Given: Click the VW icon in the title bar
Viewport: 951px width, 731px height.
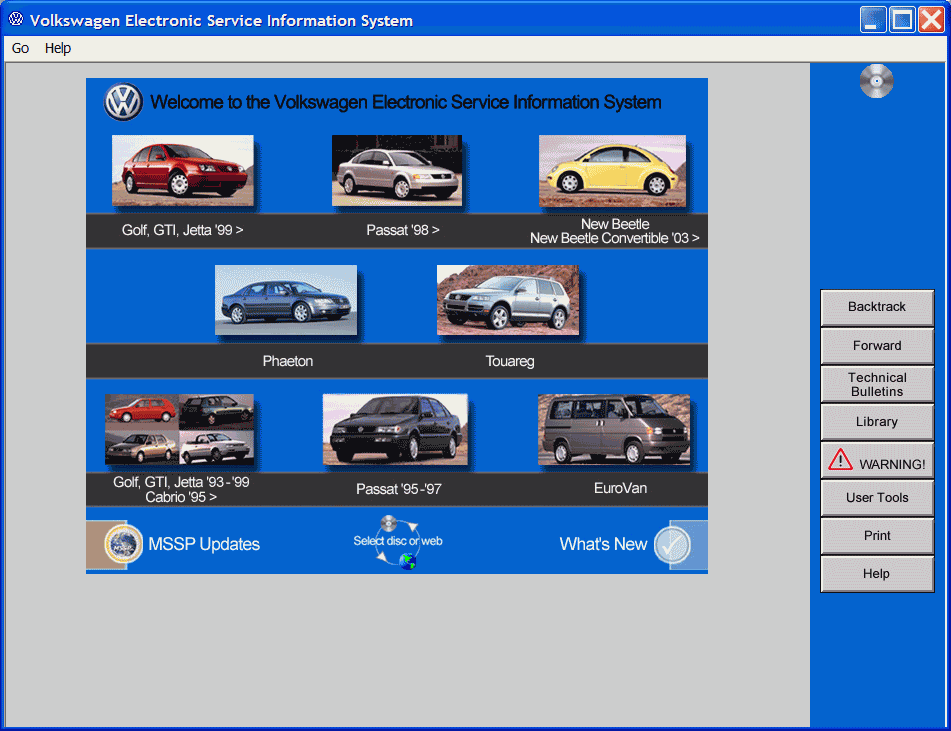Looking at the screenshot, I should click(16, 19).
